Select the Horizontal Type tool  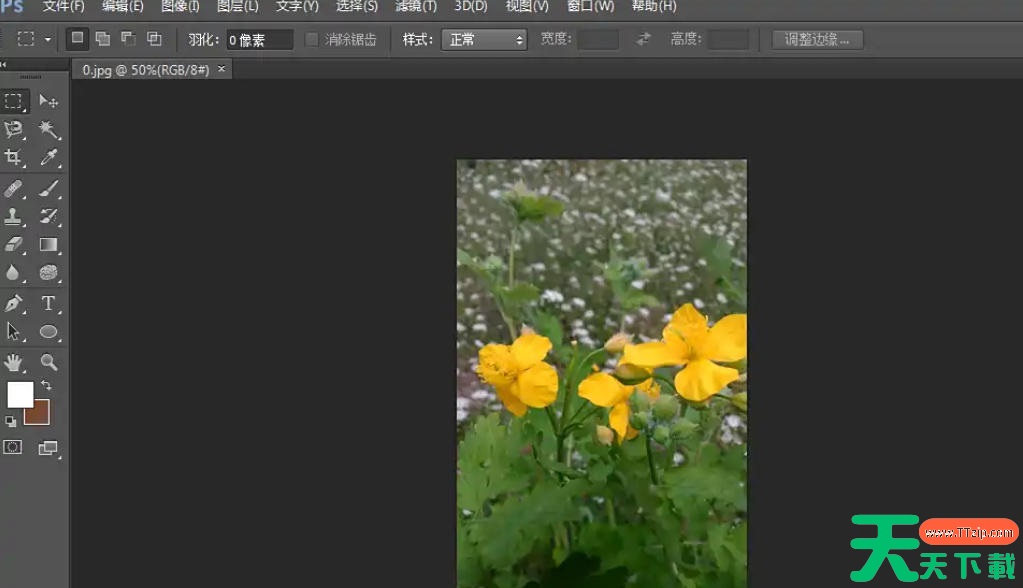48,303
